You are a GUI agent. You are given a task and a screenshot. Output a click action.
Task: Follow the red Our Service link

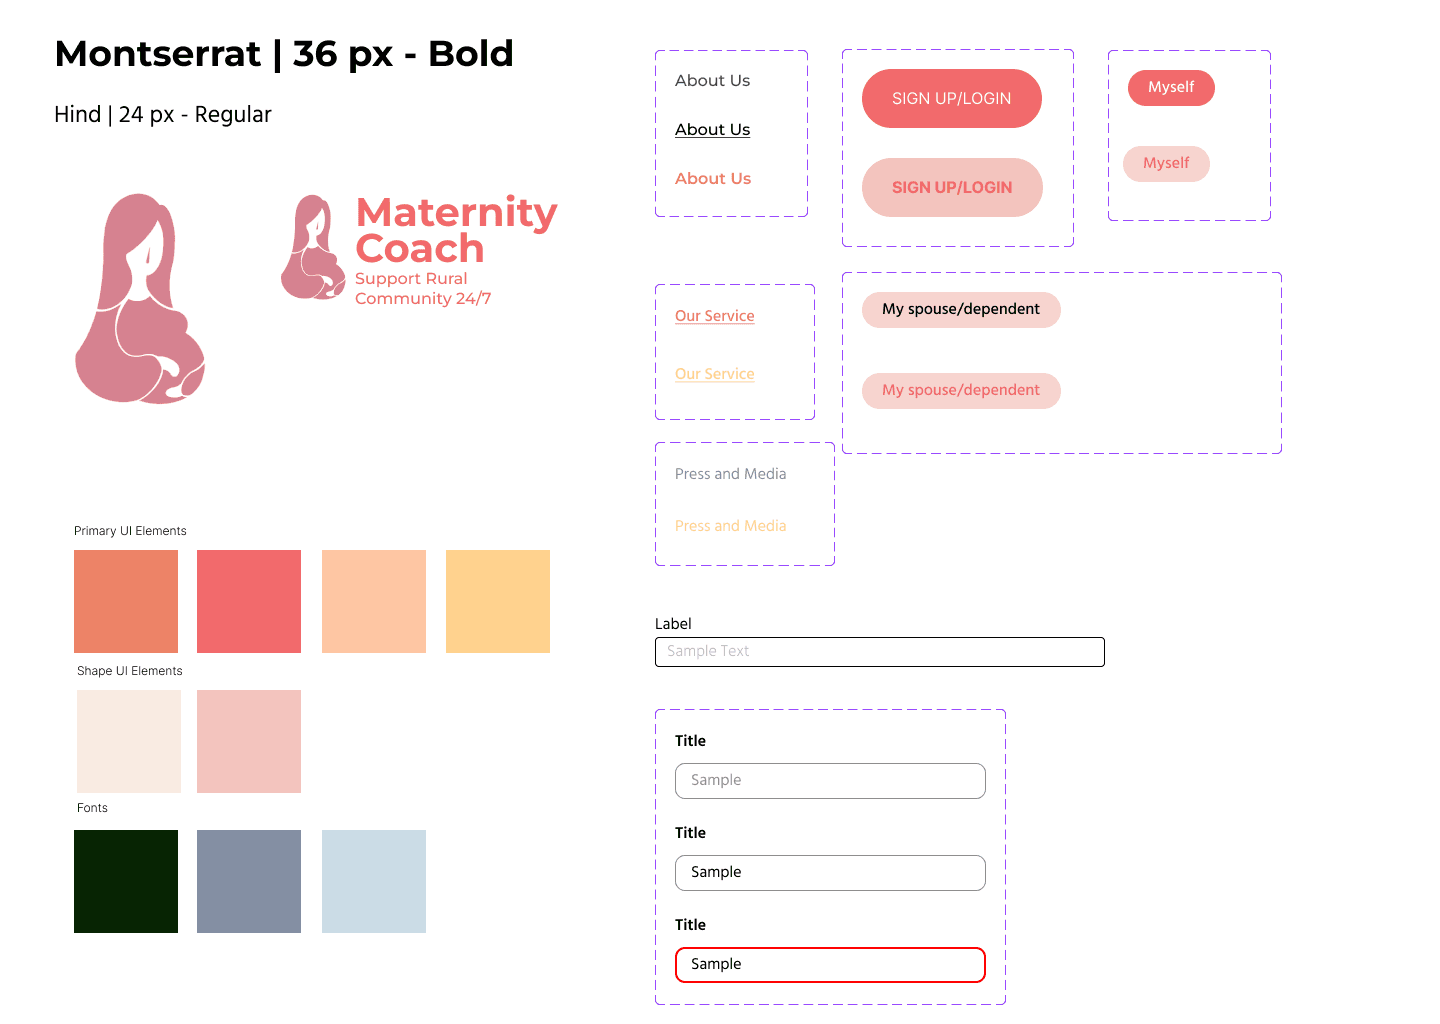714,316
